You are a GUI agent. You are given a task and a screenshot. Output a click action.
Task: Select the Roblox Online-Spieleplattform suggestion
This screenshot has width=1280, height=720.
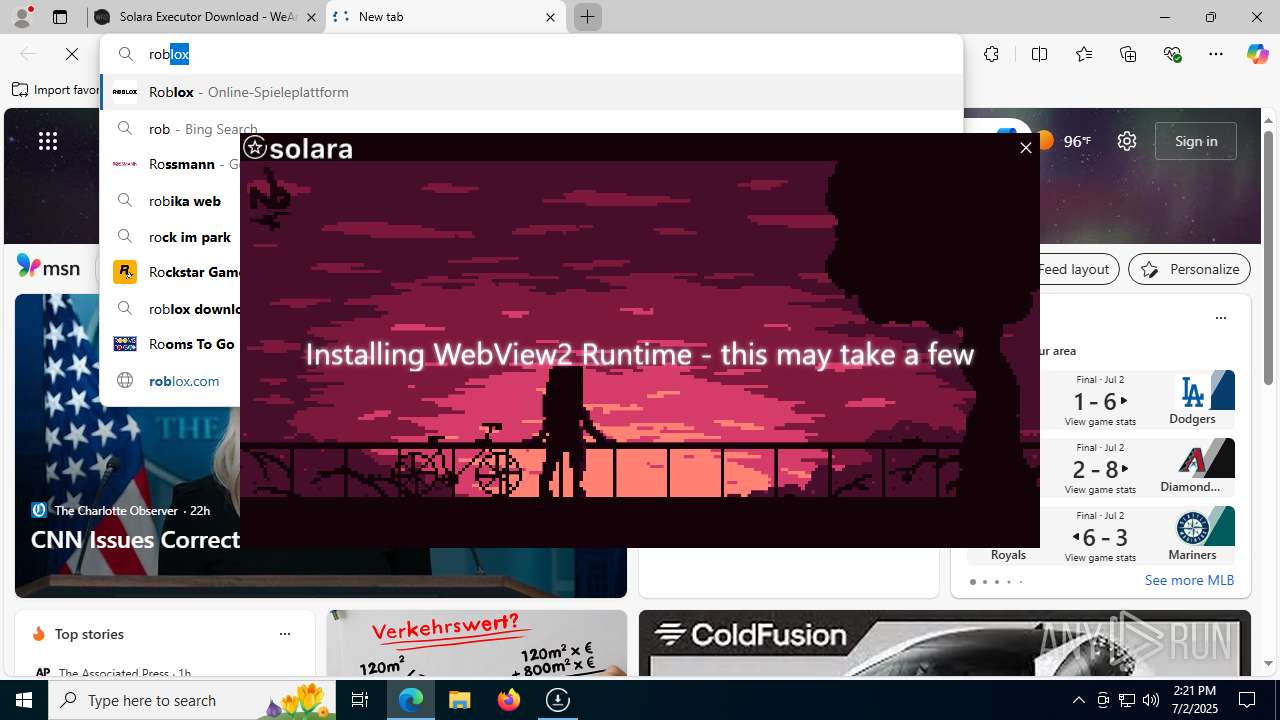tap(531, 92)
